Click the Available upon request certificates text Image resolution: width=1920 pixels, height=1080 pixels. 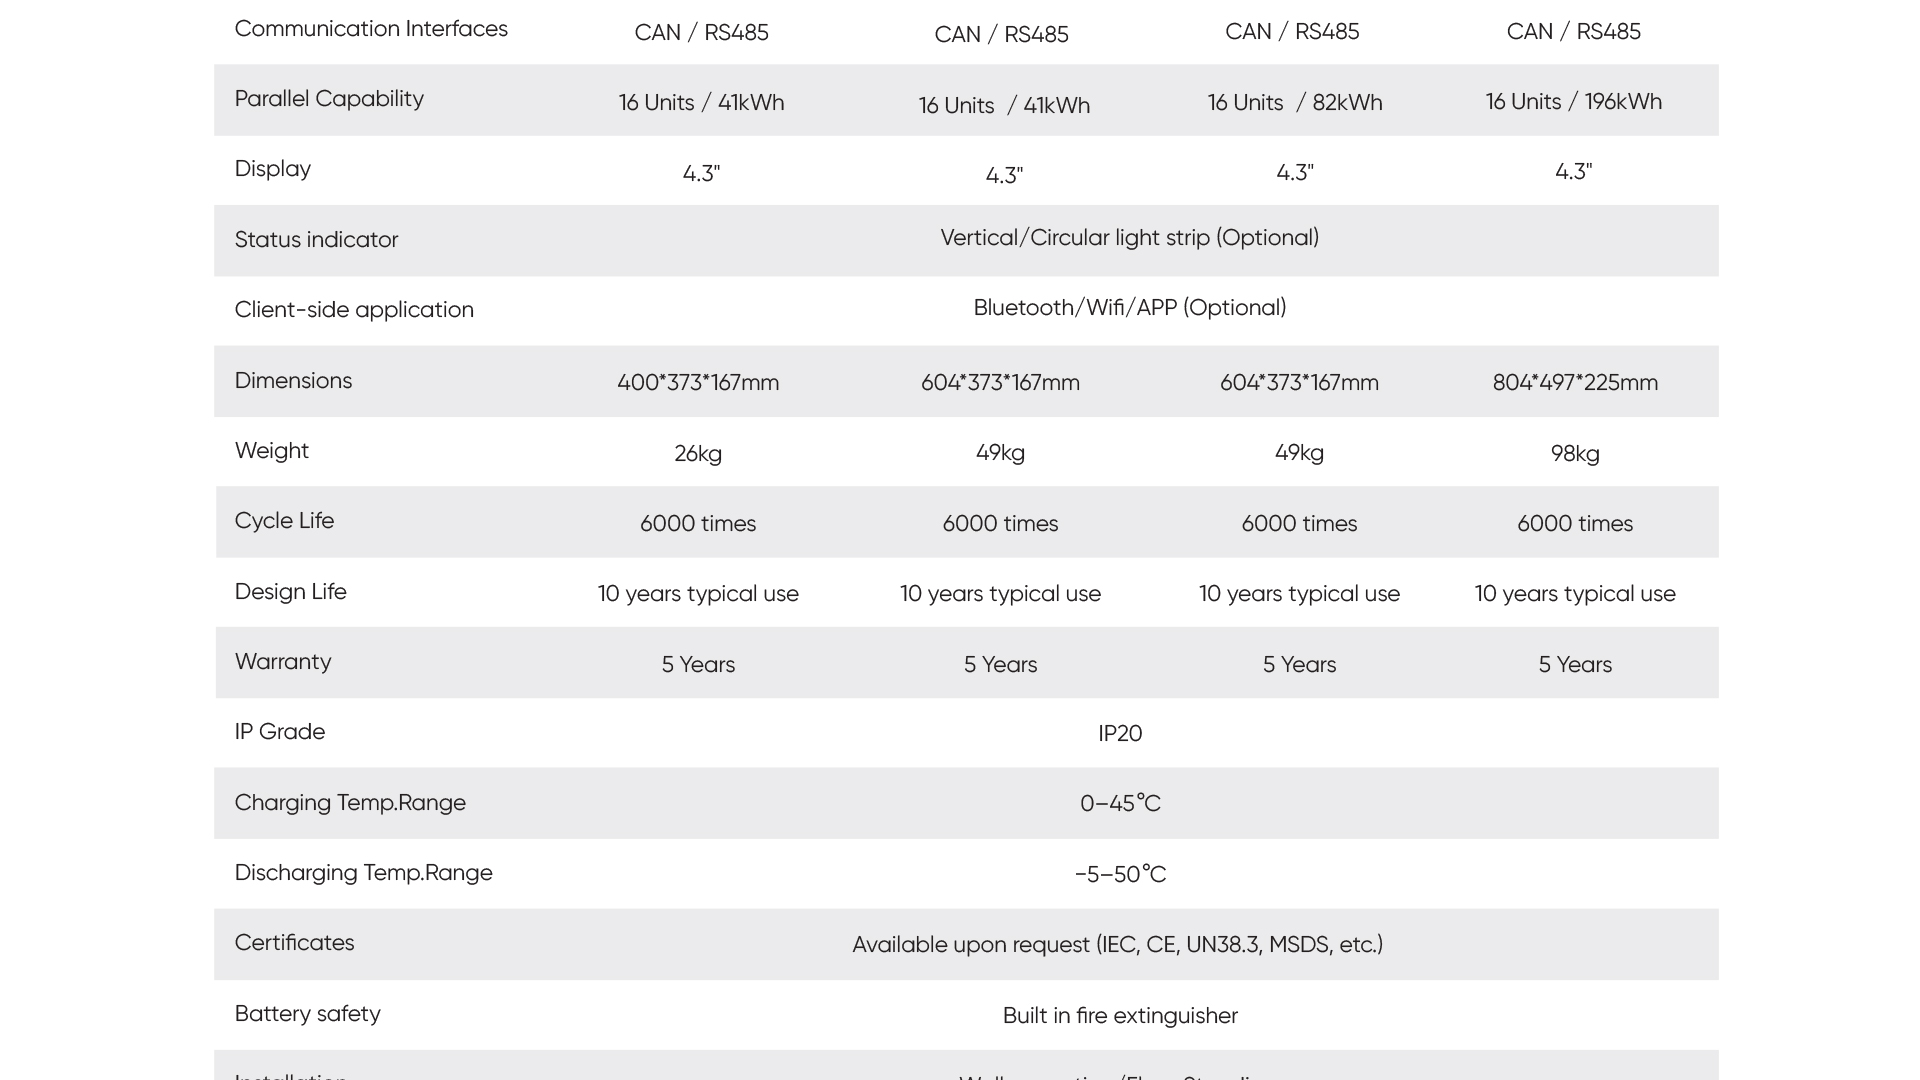pos(1117,945)
